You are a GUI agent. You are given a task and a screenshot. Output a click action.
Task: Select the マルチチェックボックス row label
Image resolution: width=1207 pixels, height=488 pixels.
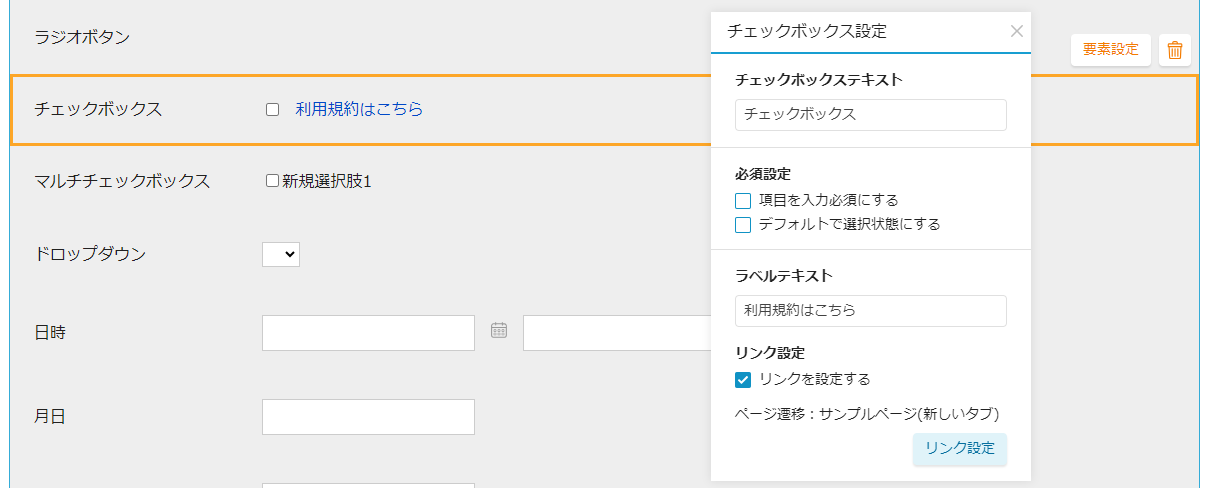[122, 181]
